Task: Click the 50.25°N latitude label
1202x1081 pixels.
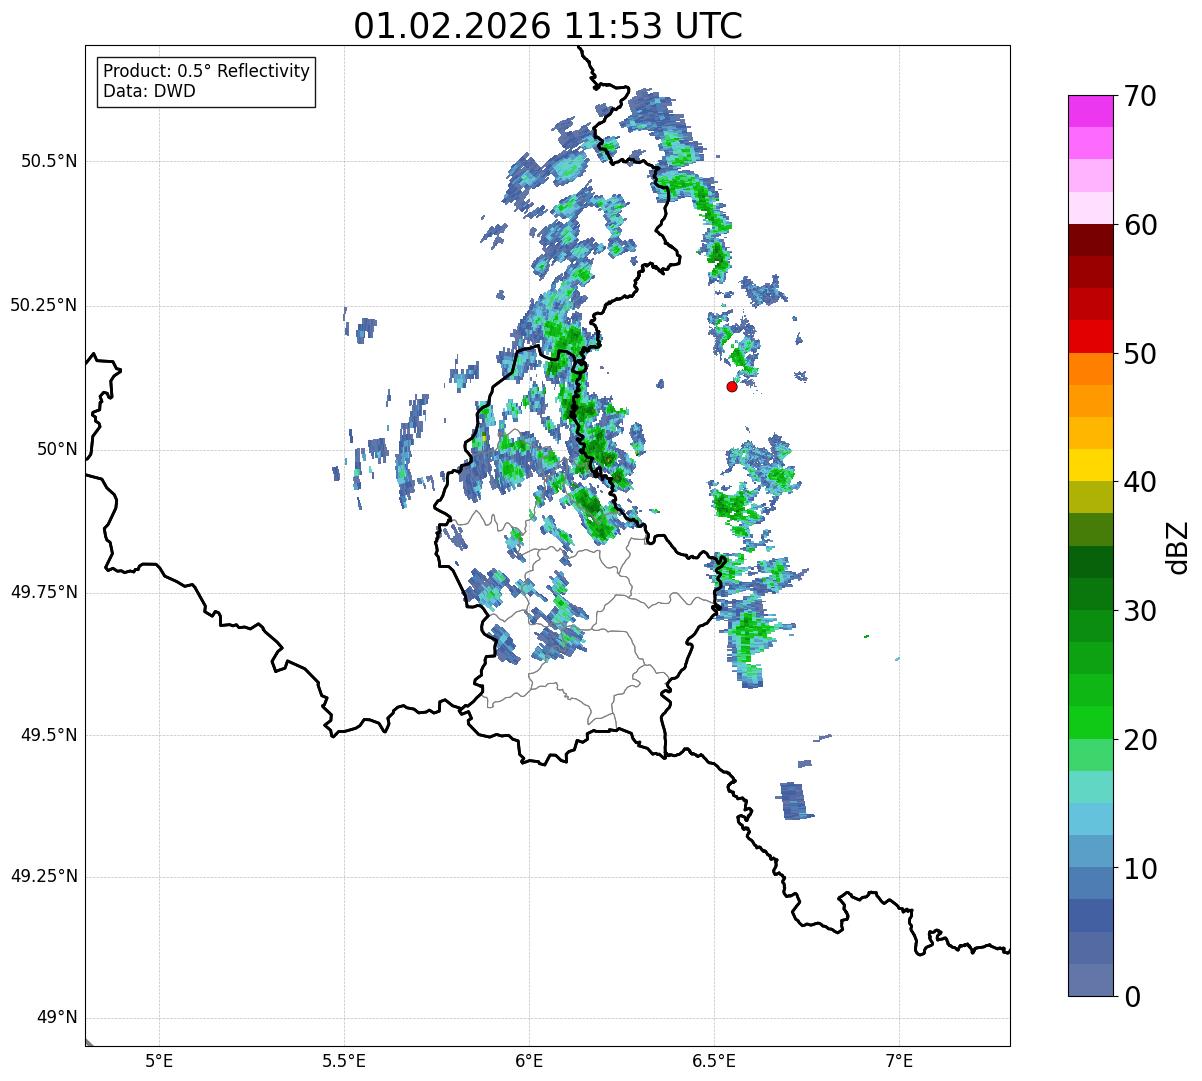Action: (x=43, y=305)
